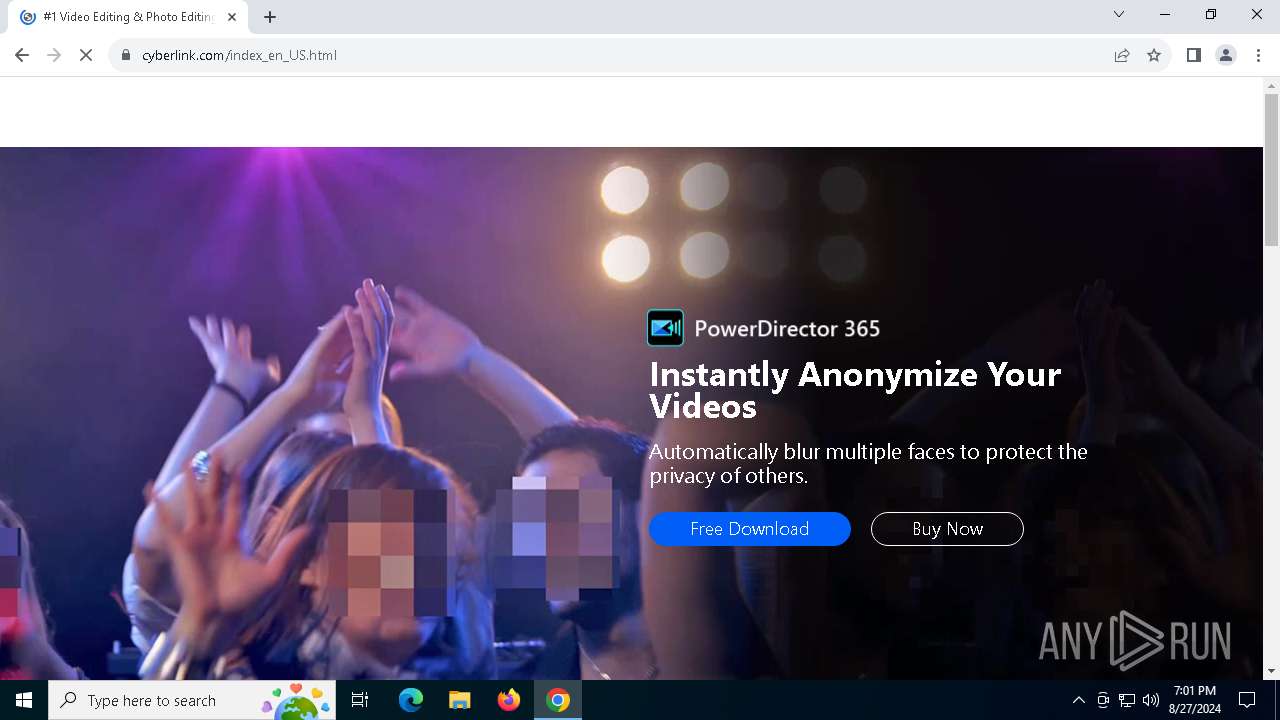Click the Automatically blur multiple faces text
This screenshot has height=720, width=1280.
point(868,463)
